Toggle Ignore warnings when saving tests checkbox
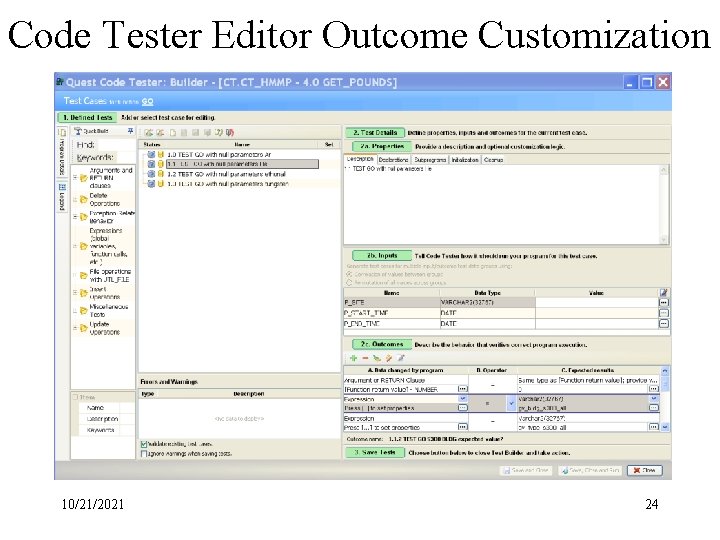 click(x=144, y=454)
